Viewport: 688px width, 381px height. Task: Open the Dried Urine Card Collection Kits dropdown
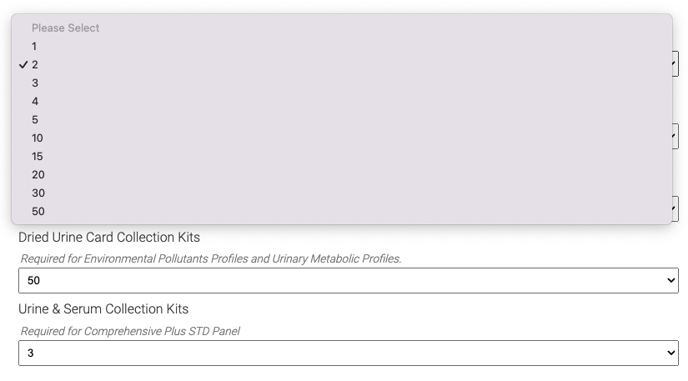[x=348, y=280]
